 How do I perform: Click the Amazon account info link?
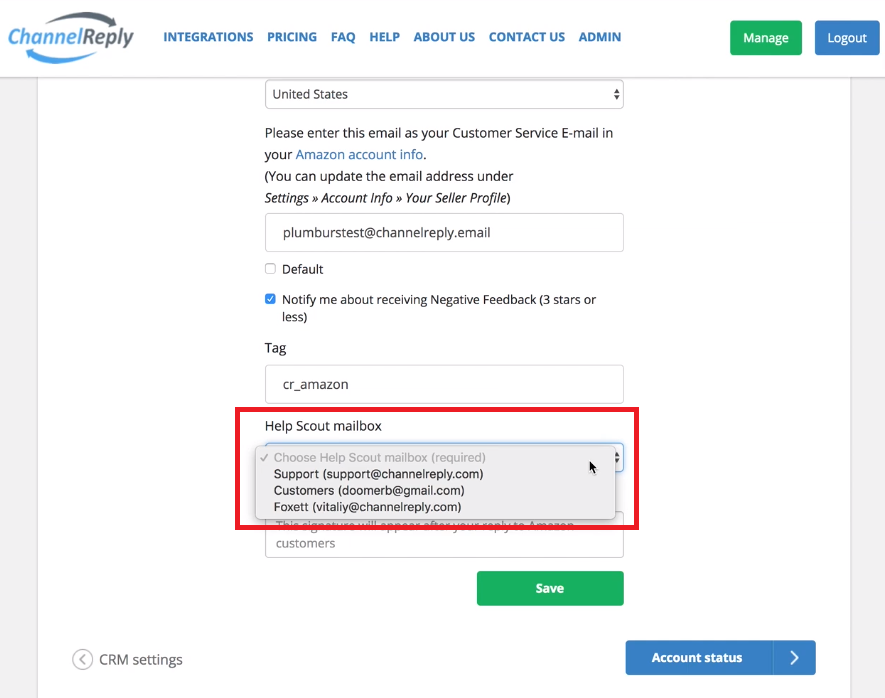359,155
